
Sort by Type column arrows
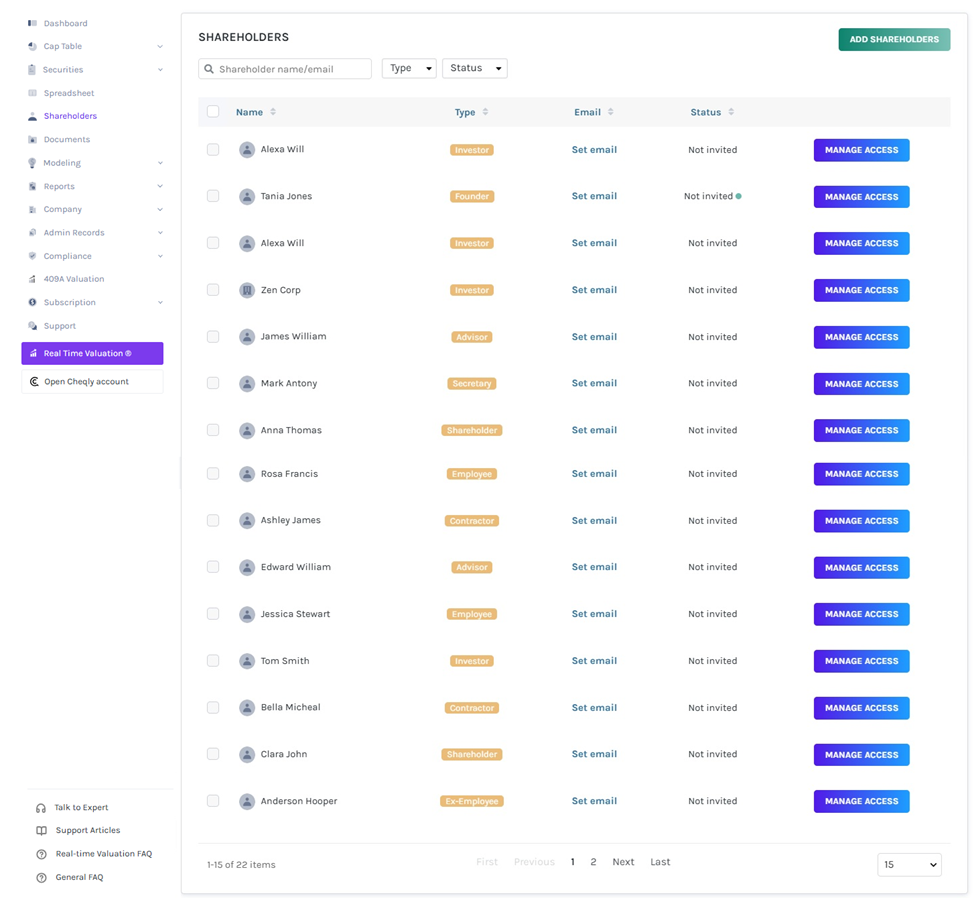[x=485, y=112]
